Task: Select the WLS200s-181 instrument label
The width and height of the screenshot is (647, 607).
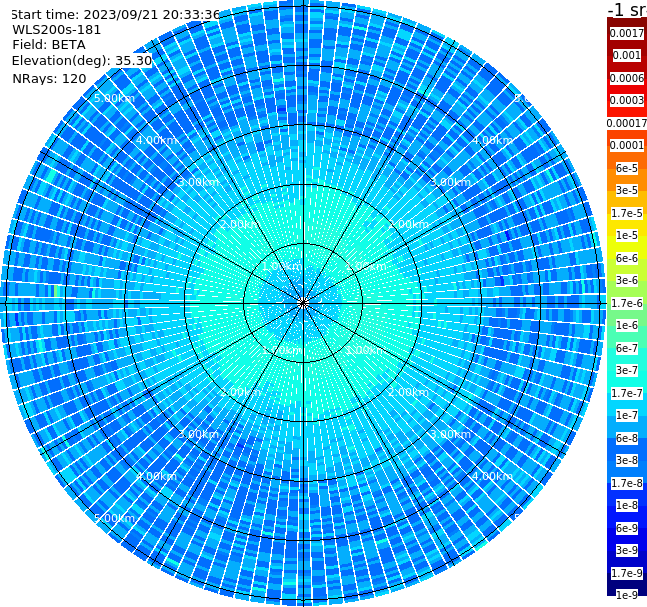Action: tap(57, 30)
